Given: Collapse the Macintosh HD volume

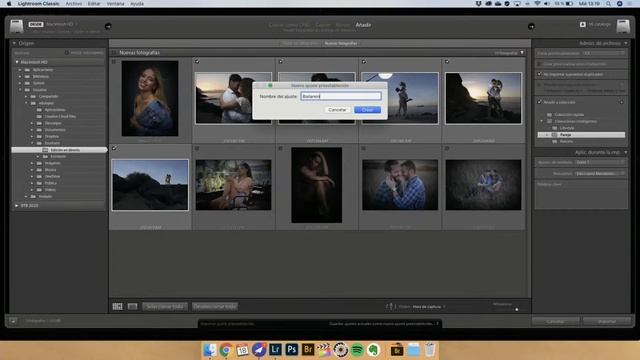Looking at the screenshot, I should click(17, 62).
